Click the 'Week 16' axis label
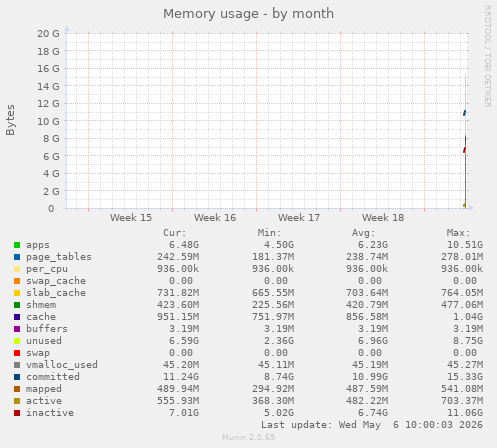The width and height of the screenshot is (497, 448). (215, 218)
